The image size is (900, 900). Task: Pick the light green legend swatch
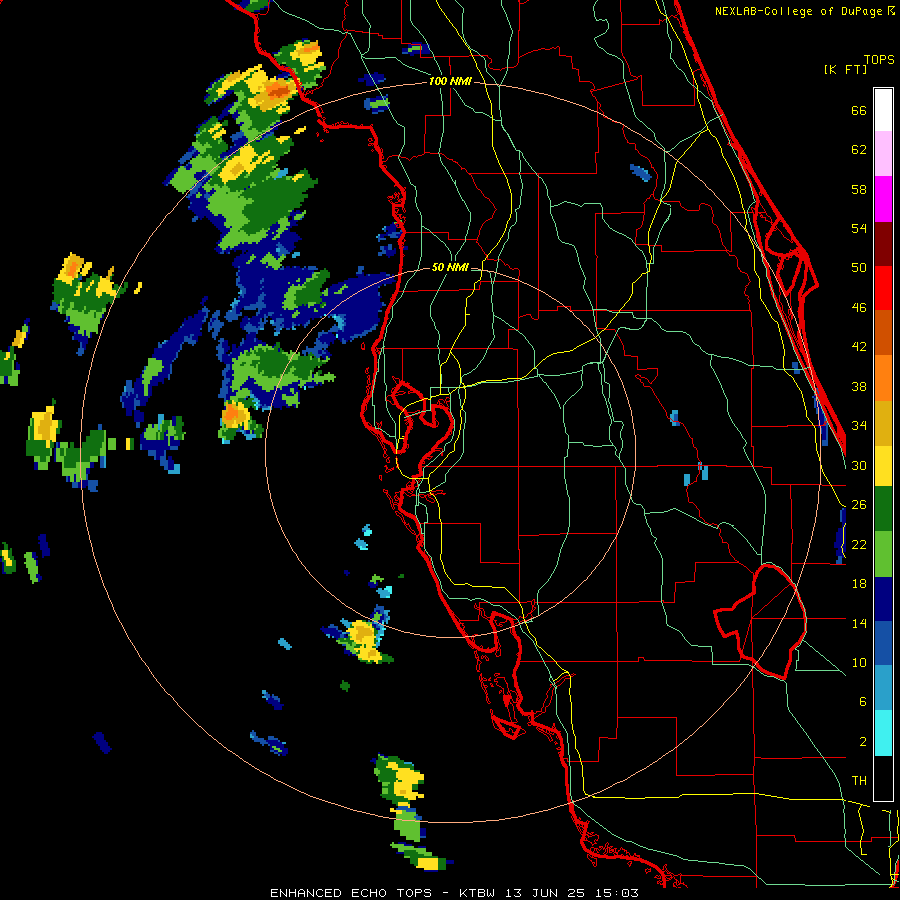883,554
